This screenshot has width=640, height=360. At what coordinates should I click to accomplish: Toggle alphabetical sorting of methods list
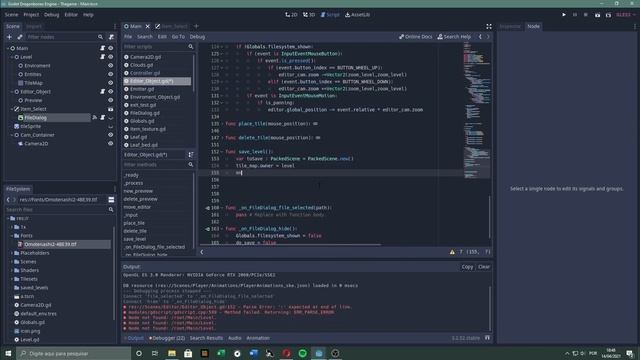pyautogui.click(x=191, y=155)
